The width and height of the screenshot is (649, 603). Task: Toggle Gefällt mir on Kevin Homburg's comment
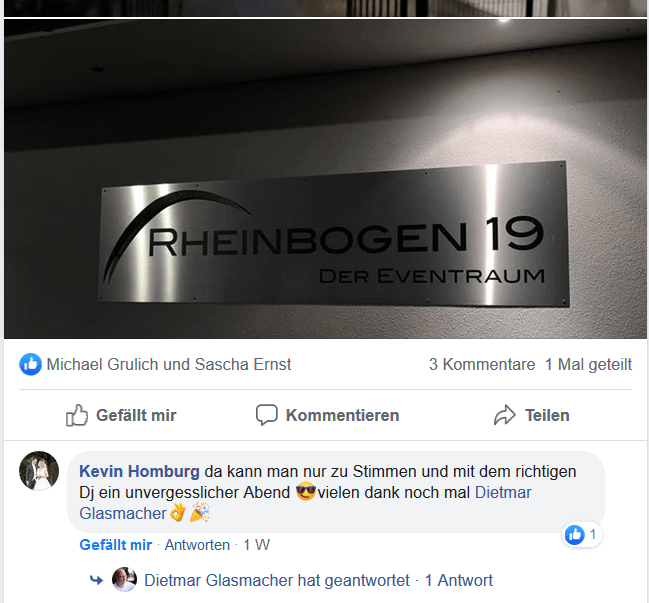[x=115, y=545]
